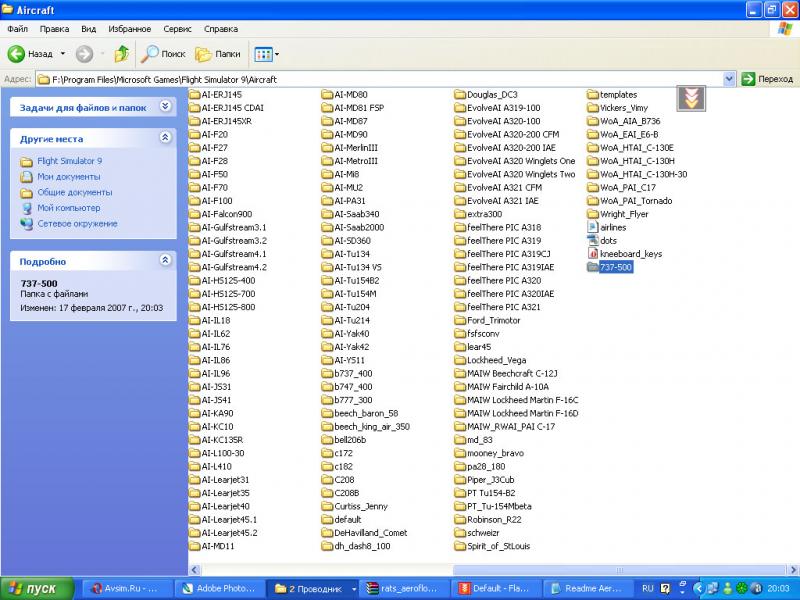This screenshot has height=600, width=800.
Task: Click the horizontal scrollbar thumb
Action: pyautogui.click(x=619, y=569)
